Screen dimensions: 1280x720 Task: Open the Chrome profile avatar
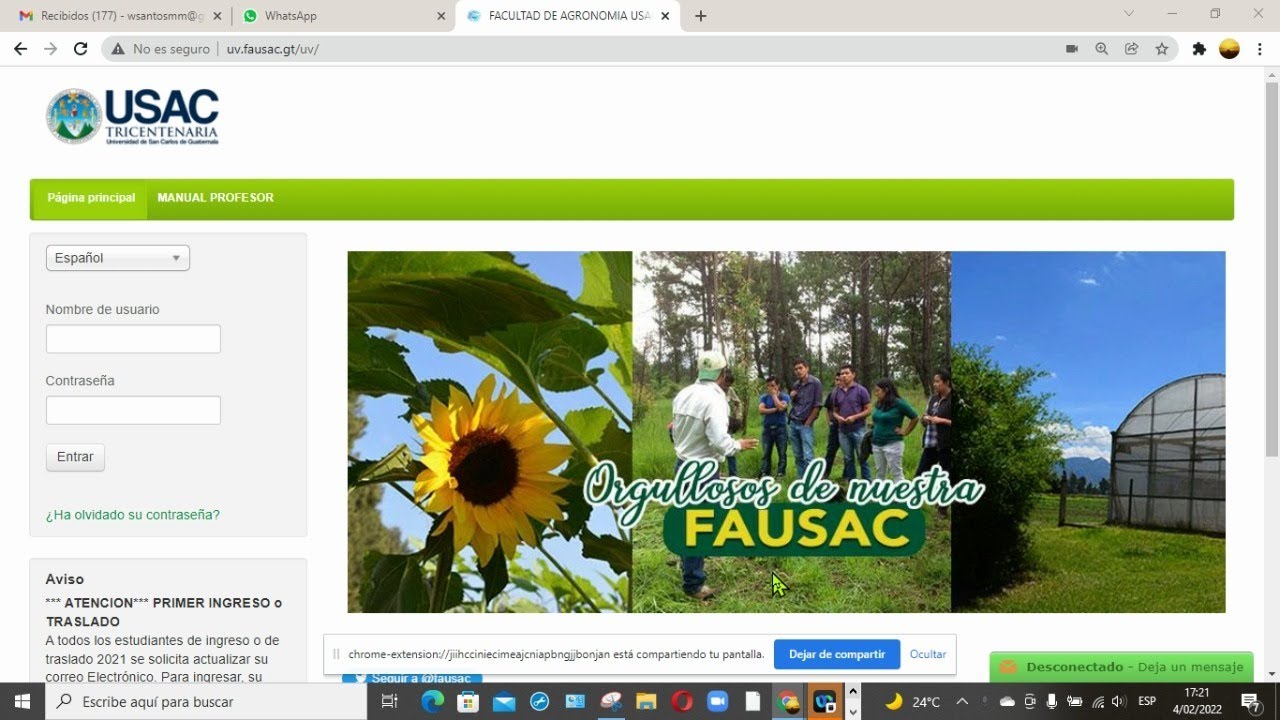(1230, 49)
